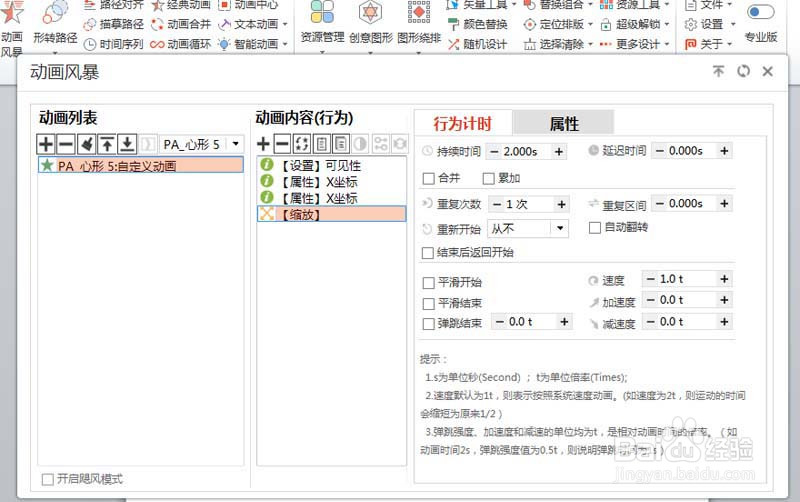This screenshot has width=800, height=502.
Task: Toggle the 专业版 switch in the ribbon
Action: (x=761, y=12)
